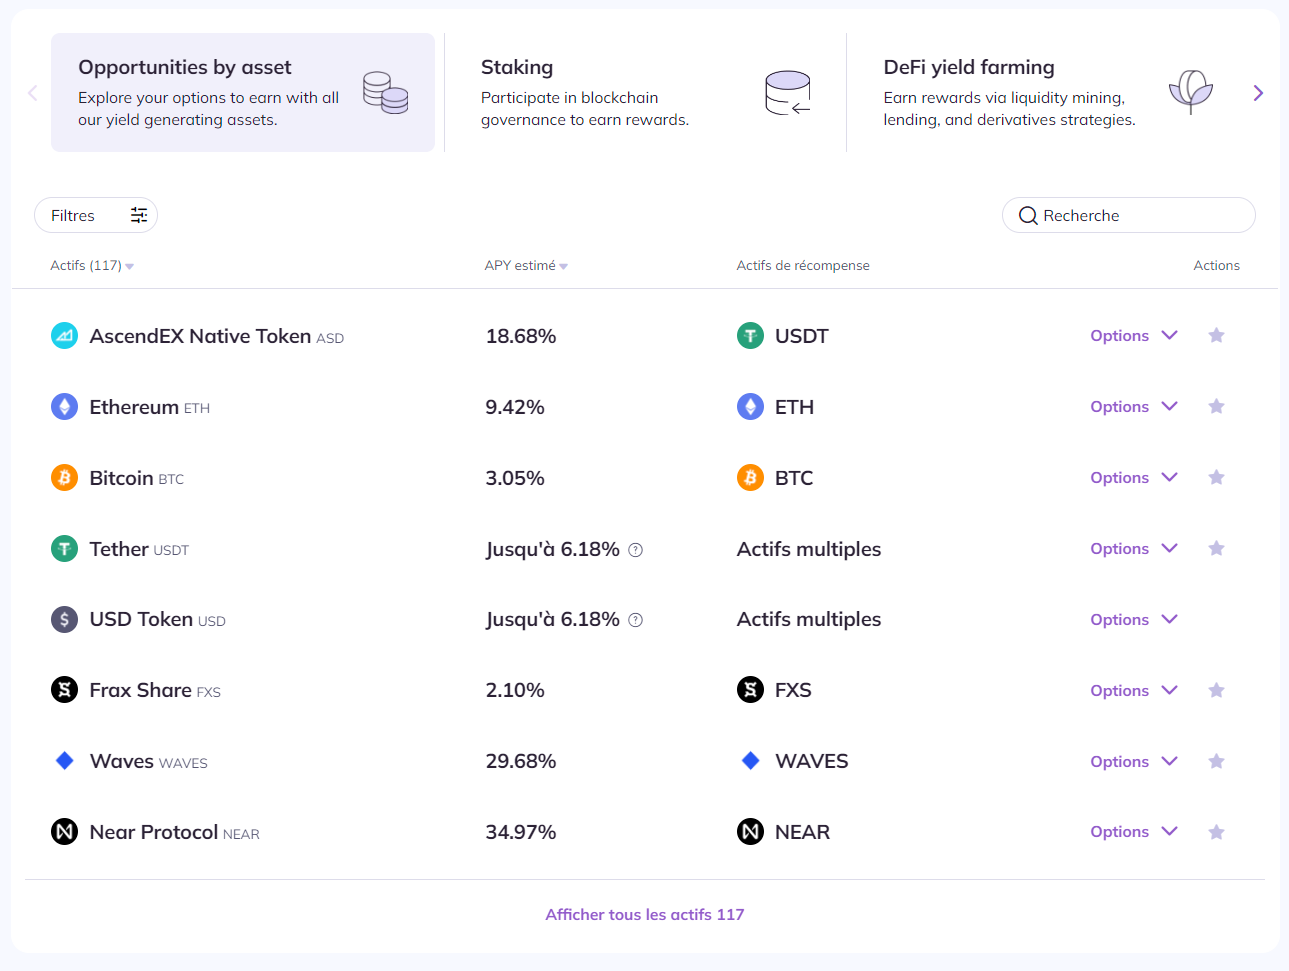Click the 18.68% APY value
This screenshot has width=1289, height=971.
pyautogui.click(x=521, y=336)
